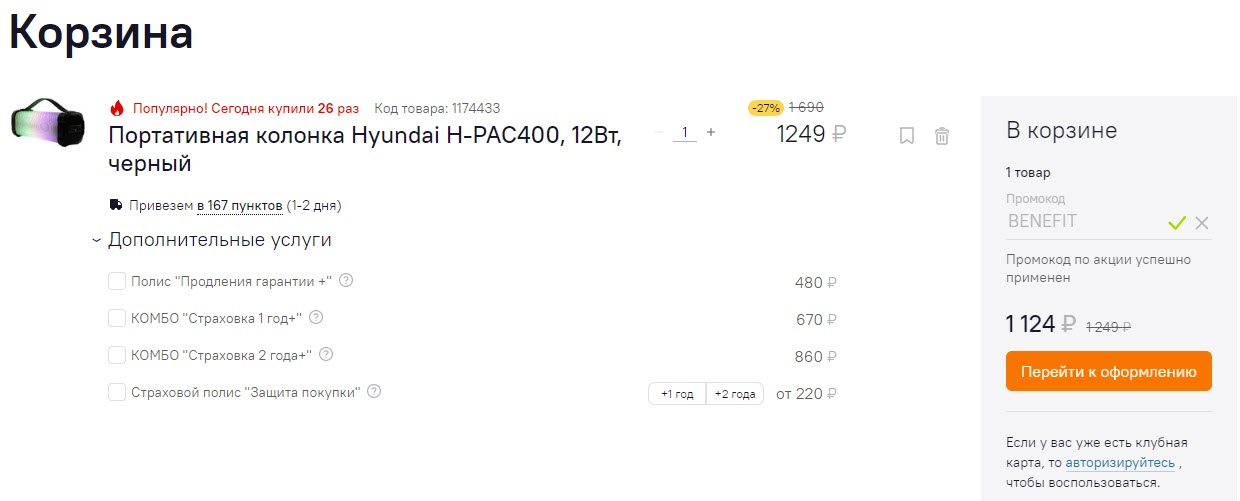Follow the "авторизируйтесь" link

(x=1120, y=463)
